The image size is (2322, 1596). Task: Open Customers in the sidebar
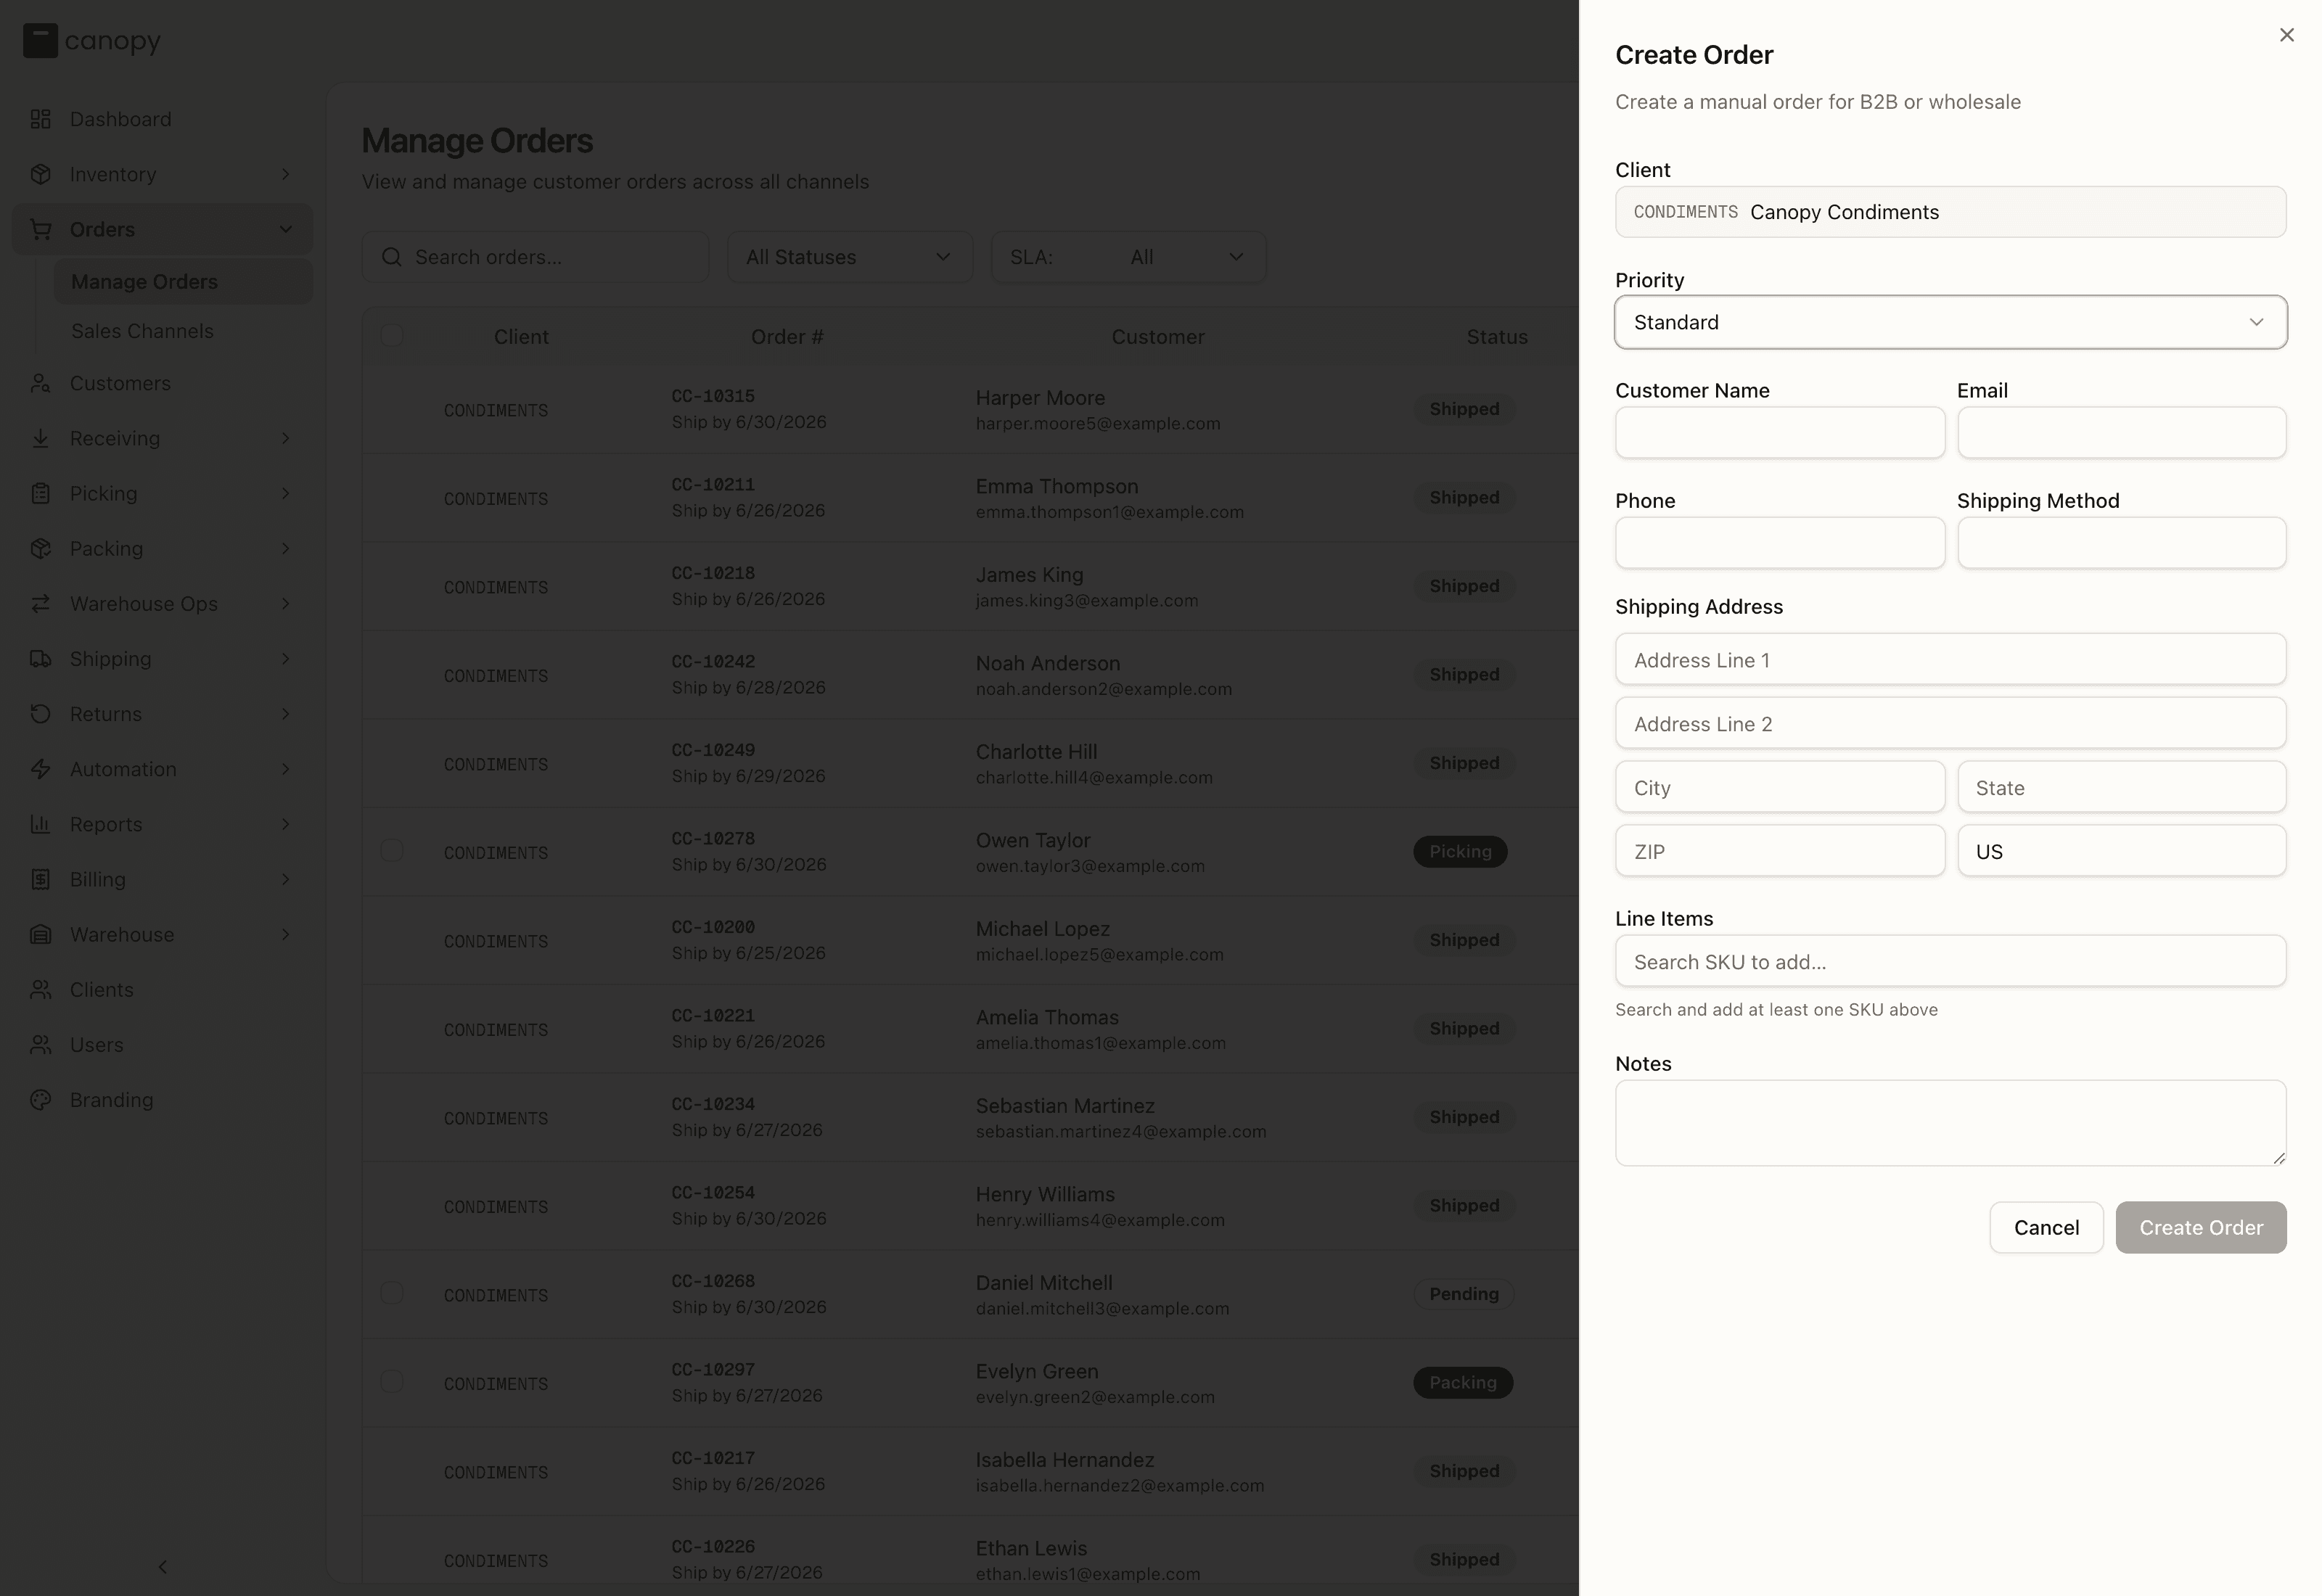point(162,383)
